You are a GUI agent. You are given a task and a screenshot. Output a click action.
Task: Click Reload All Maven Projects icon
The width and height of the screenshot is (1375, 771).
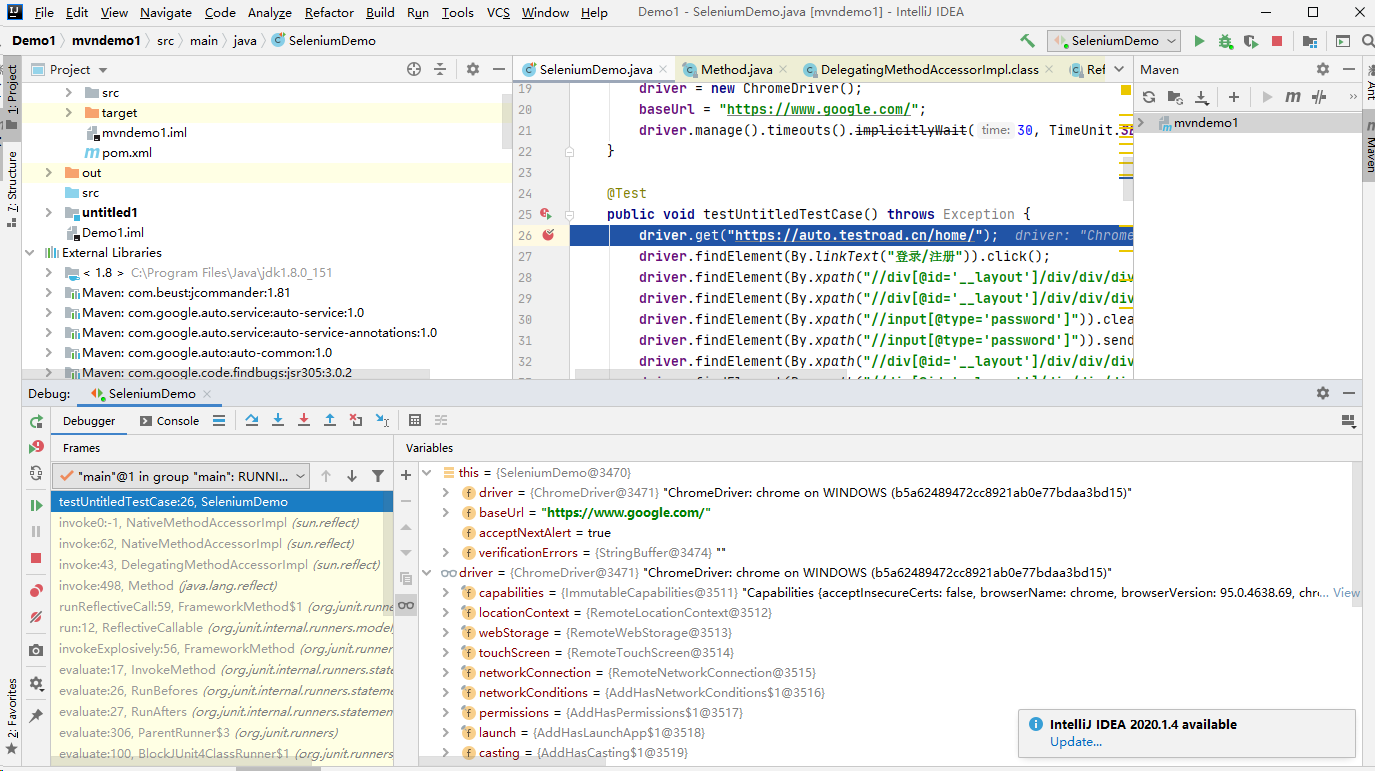click(1149, 97)
